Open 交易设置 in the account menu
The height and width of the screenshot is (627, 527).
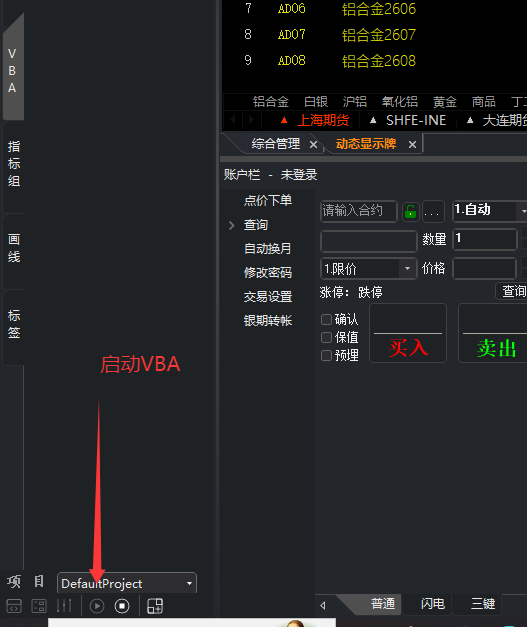coord(268,297)
